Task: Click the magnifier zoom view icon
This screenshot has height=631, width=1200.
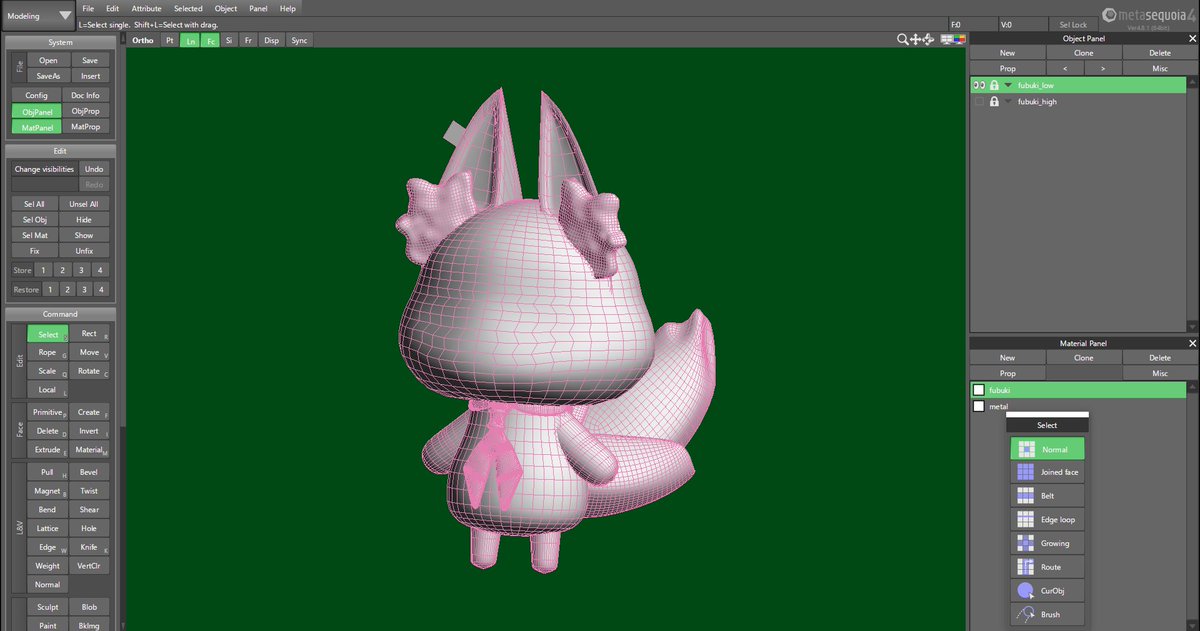Action: (x=902, y=40)
